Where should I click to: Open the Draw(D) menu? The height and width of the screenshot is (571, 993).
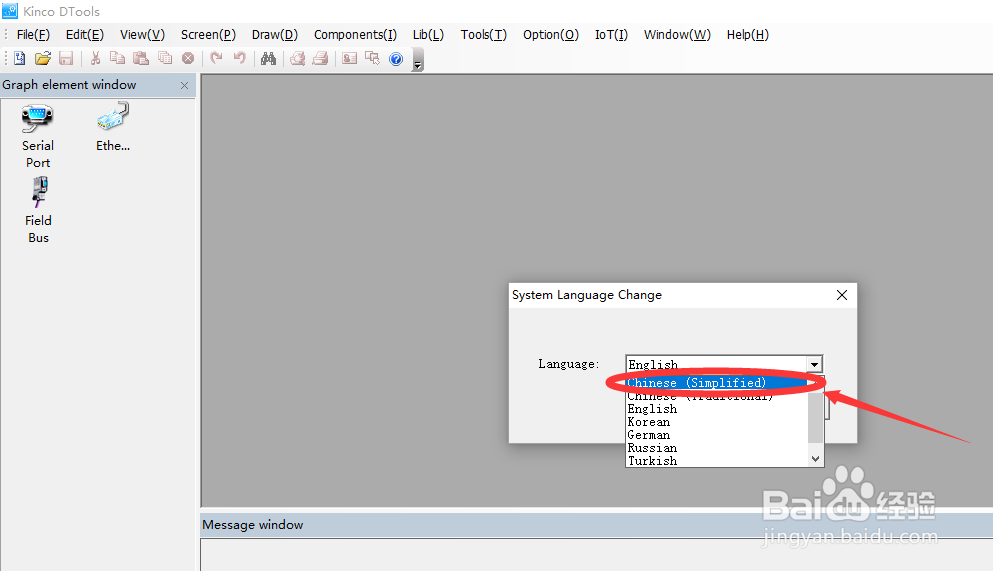click(x=275, y=35)
